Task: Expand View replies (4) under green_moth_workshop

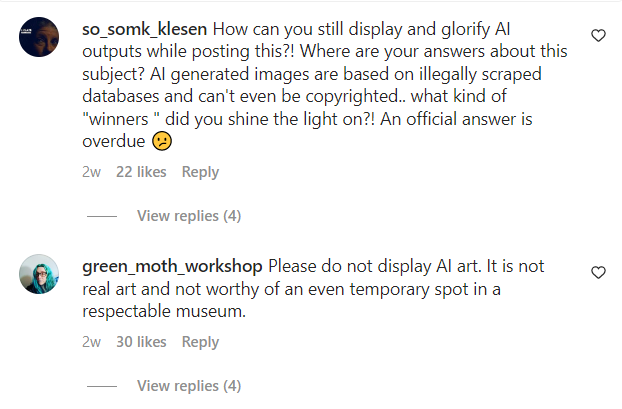Action: coord(189,386)
